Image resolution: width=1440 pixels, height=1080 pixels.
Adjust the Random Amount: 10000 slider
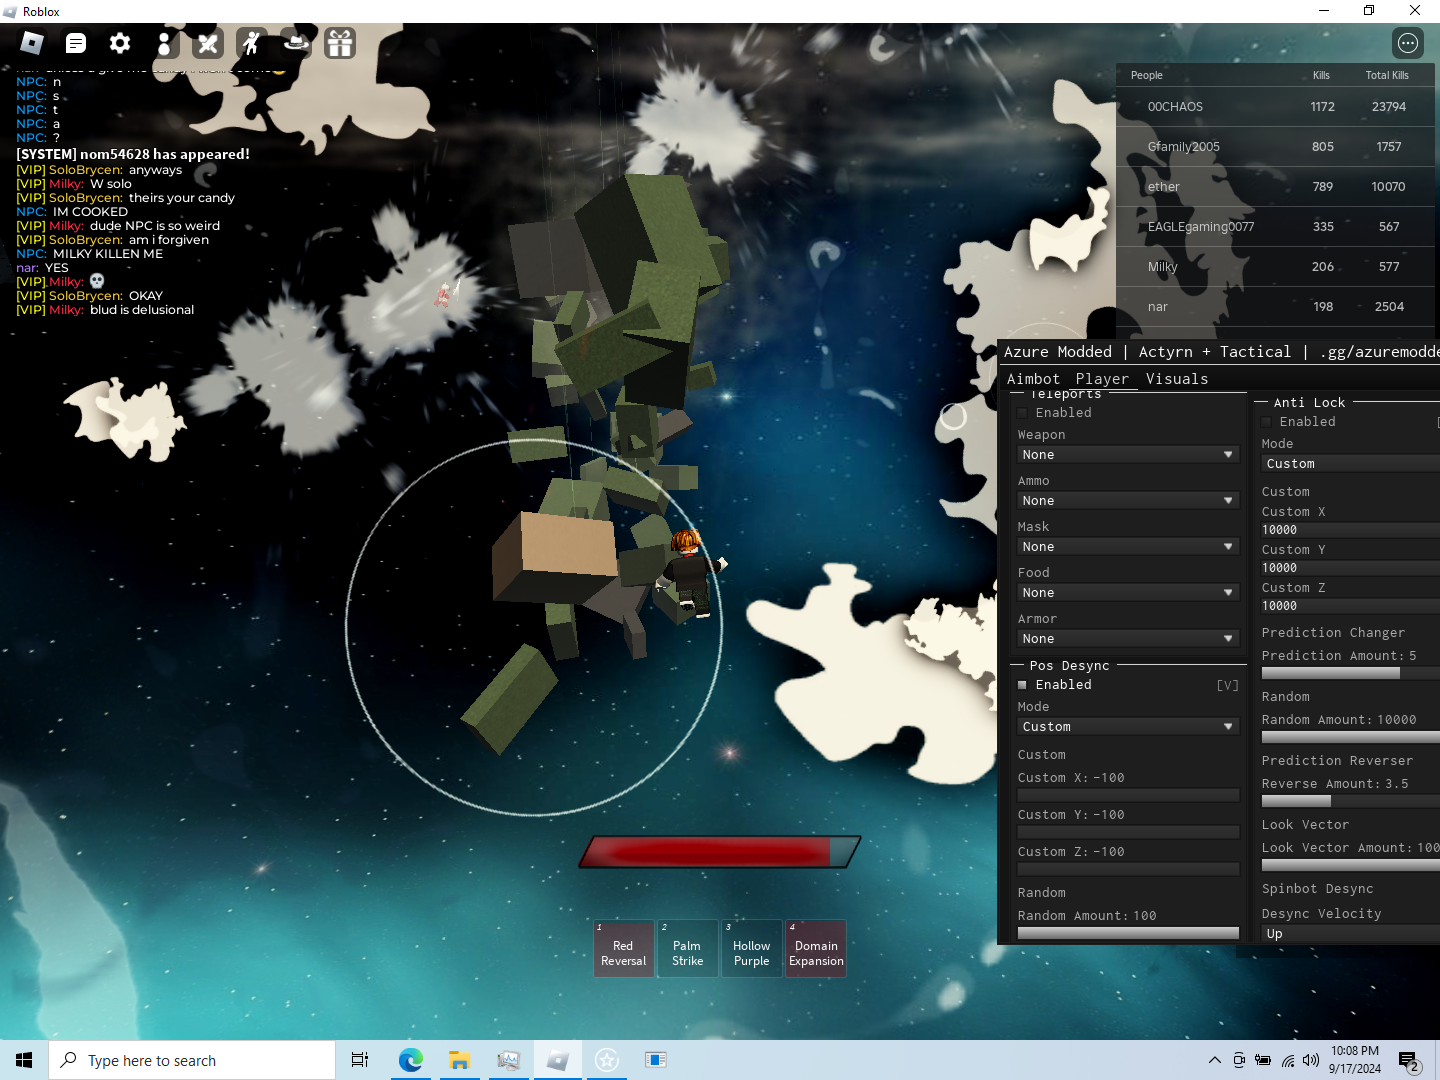[x=1350, y=737]
